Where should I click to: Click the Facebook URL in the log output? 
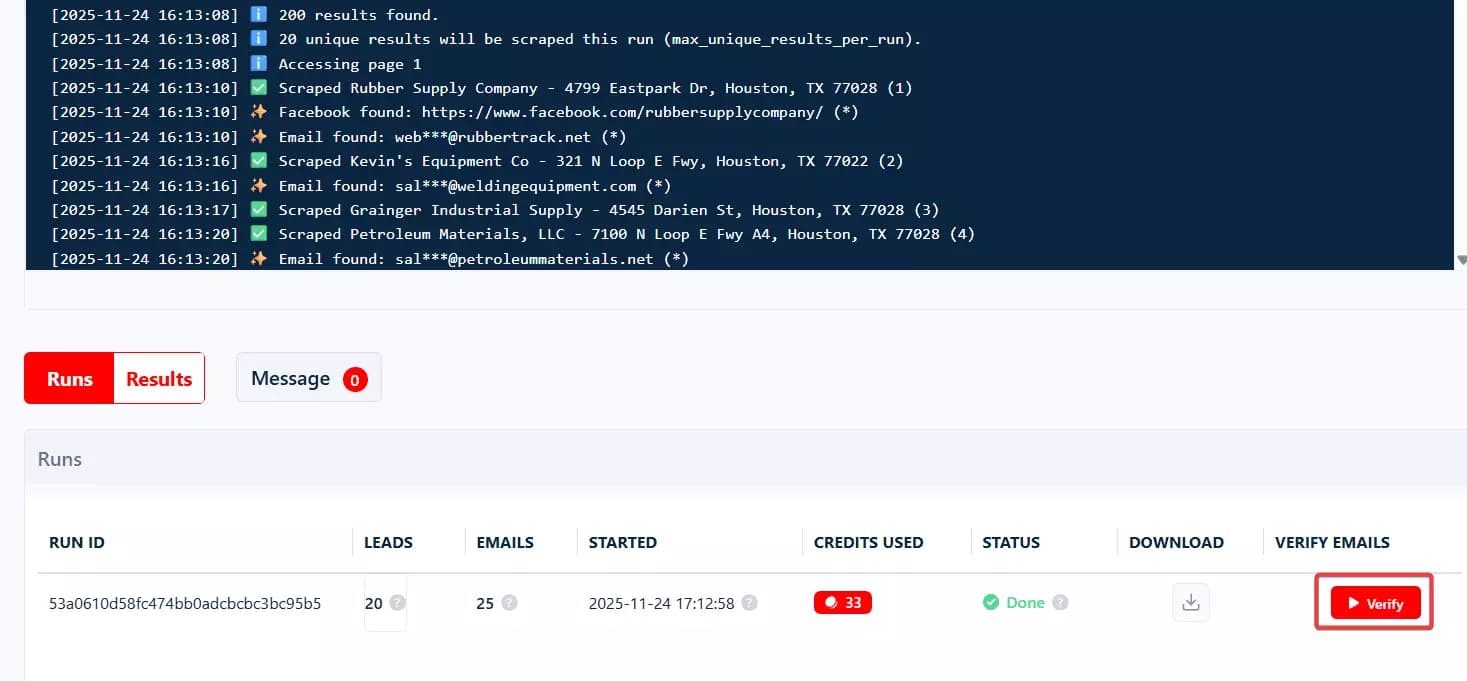tap(622, 113)
